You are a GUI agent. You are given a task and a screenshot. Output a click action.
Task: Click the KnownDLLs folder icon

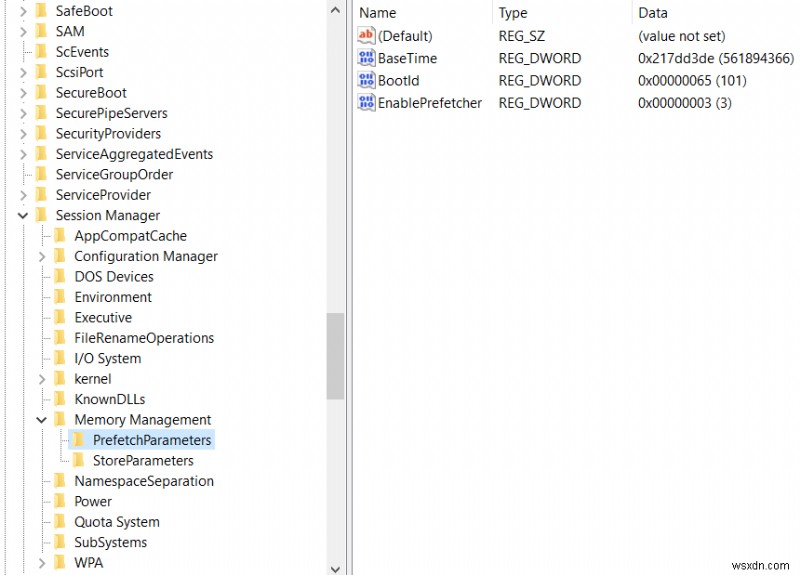click(x=60, y=398)
